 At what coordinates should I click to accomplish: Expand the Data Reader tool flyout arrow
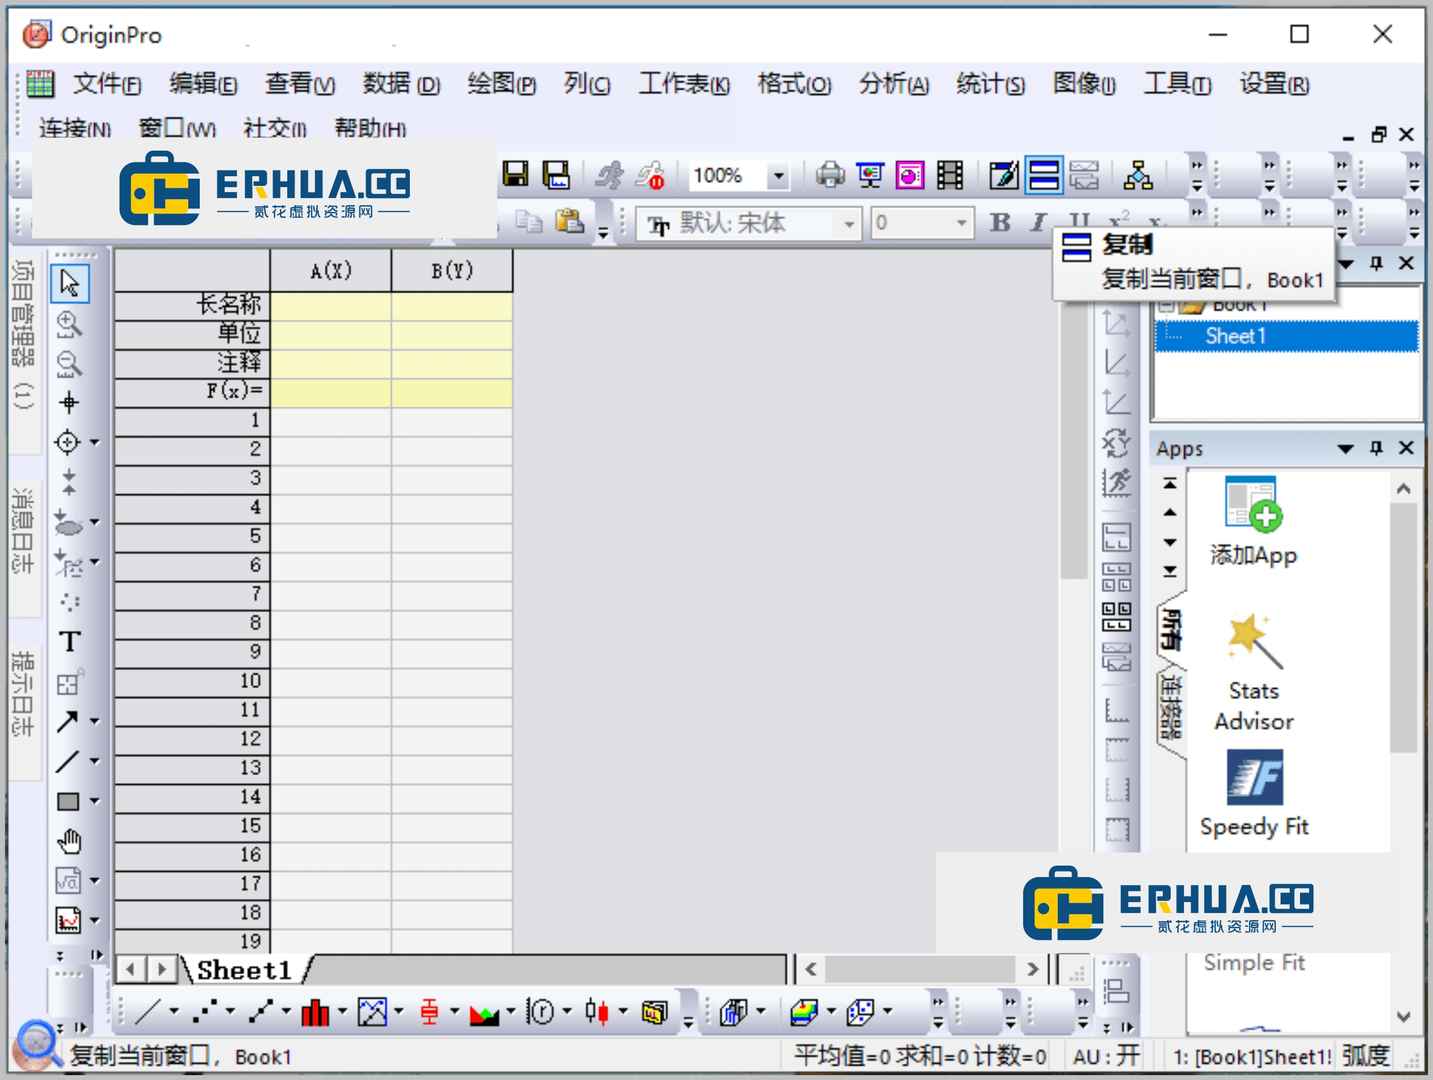(x=95, y=442)
